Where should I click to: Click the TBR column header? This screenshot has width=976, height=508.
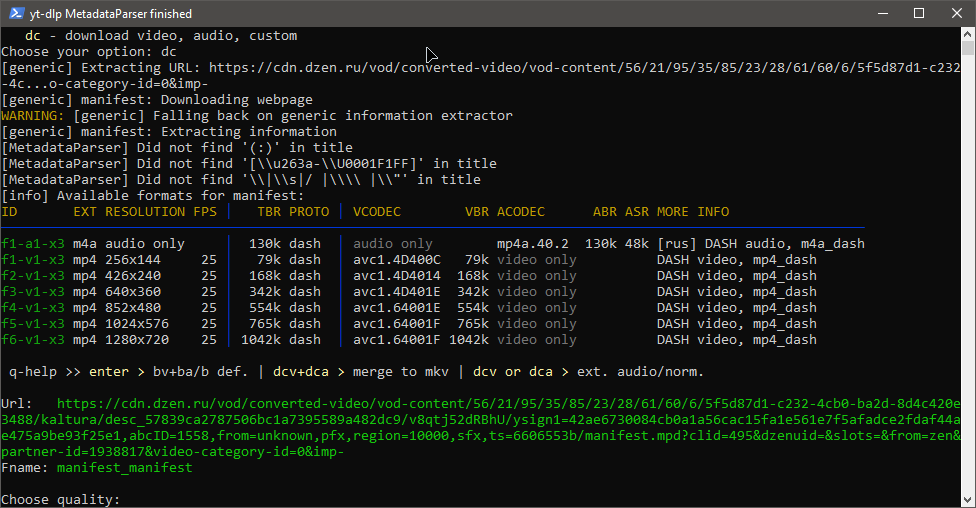[270, 212]
